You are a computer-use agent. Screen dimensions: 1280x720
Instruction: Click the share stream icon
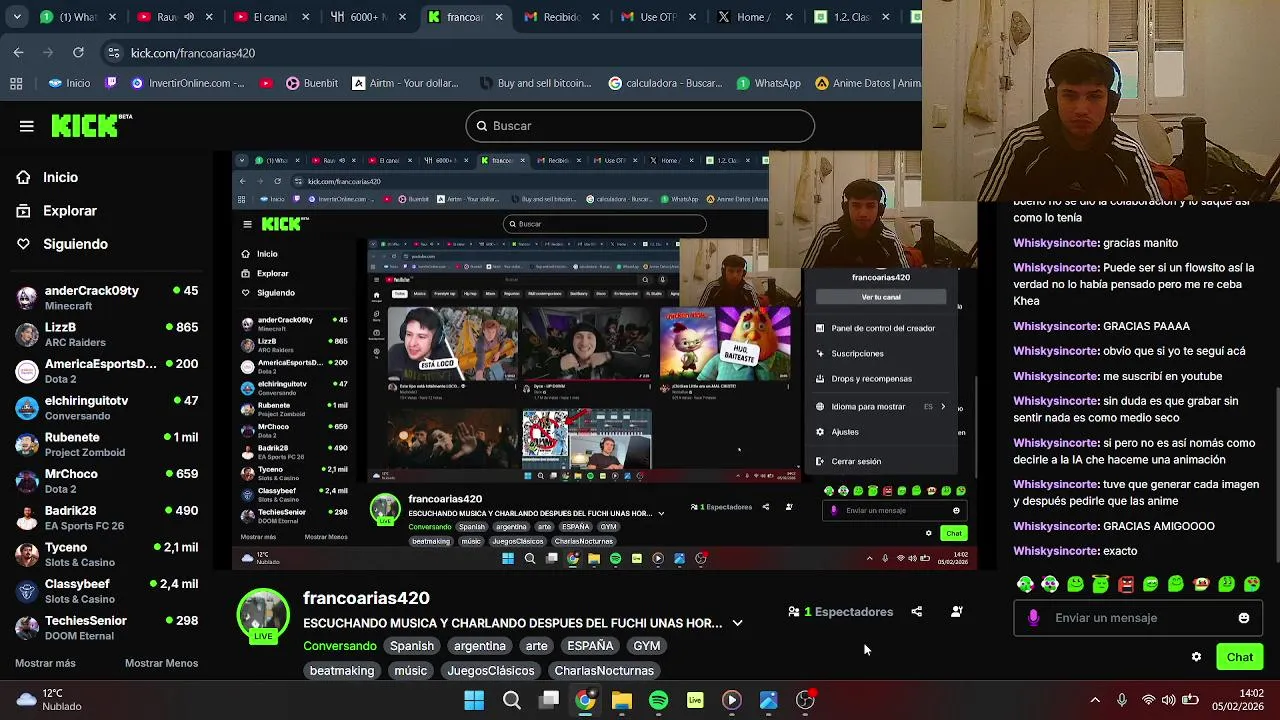point(916,611)
